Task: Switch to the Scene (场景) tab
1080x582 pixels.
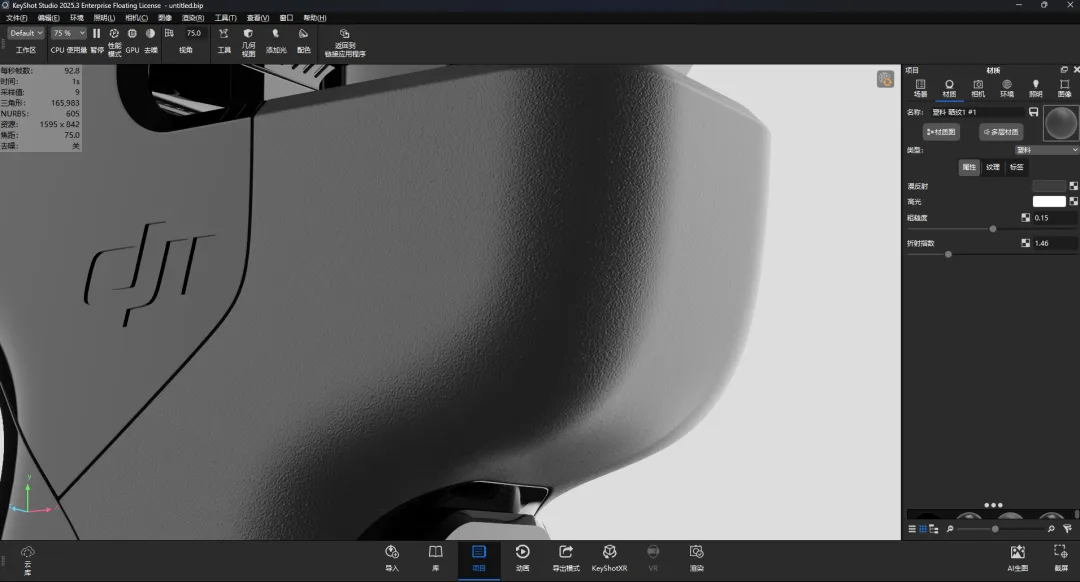Action: click(x=920, y=88)
